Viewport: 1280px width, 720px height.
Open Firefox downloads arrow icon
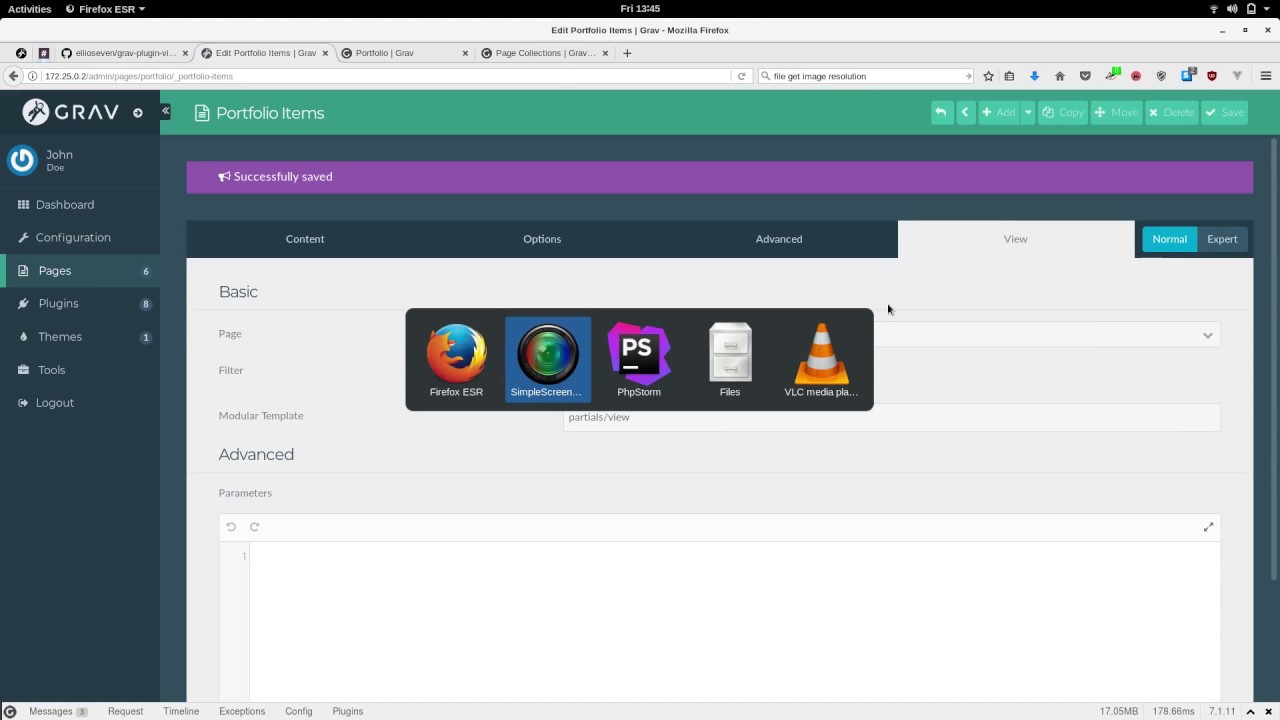[x=1035, y=76]
